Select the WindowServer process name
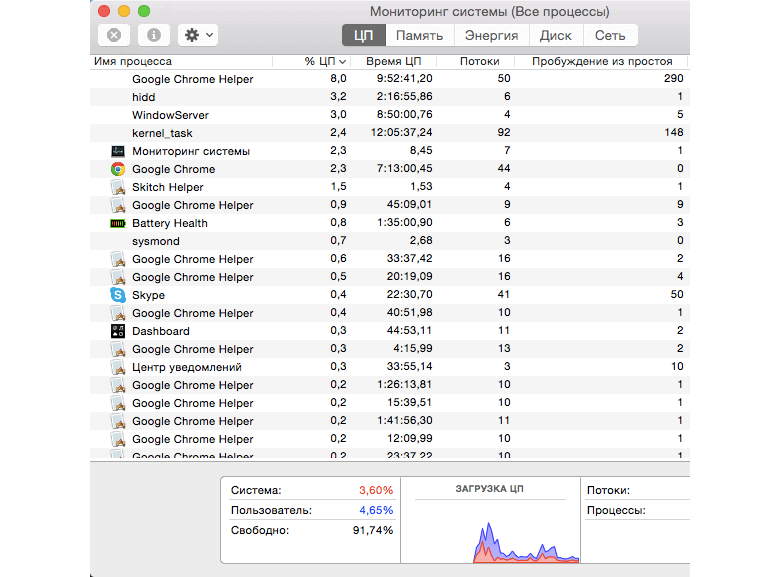 click(170, 115)
